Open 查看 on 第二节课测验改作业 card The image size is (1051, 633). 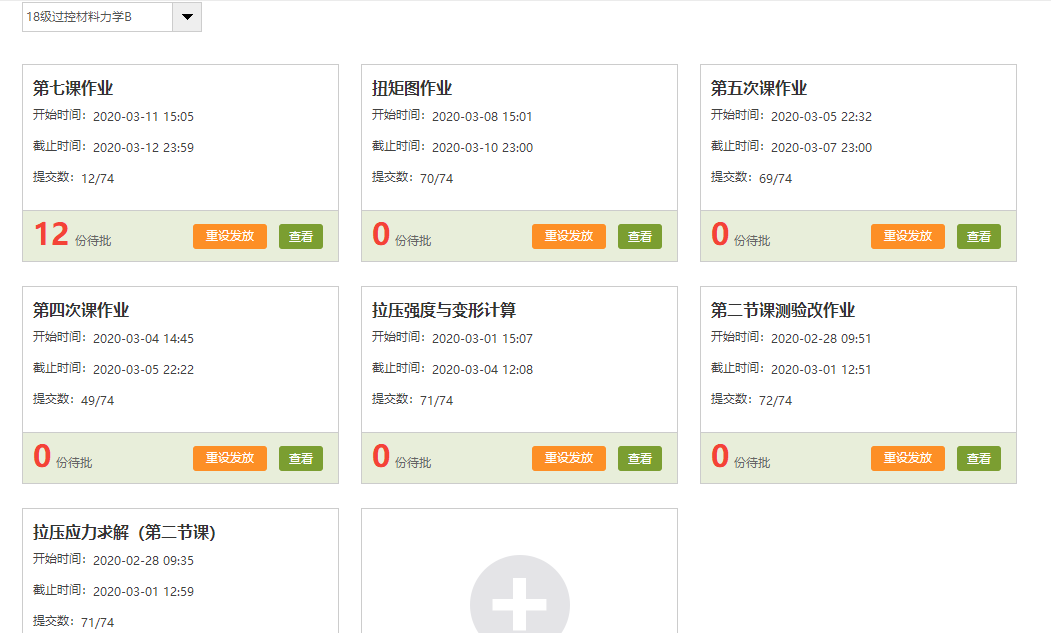pos(979,458)
